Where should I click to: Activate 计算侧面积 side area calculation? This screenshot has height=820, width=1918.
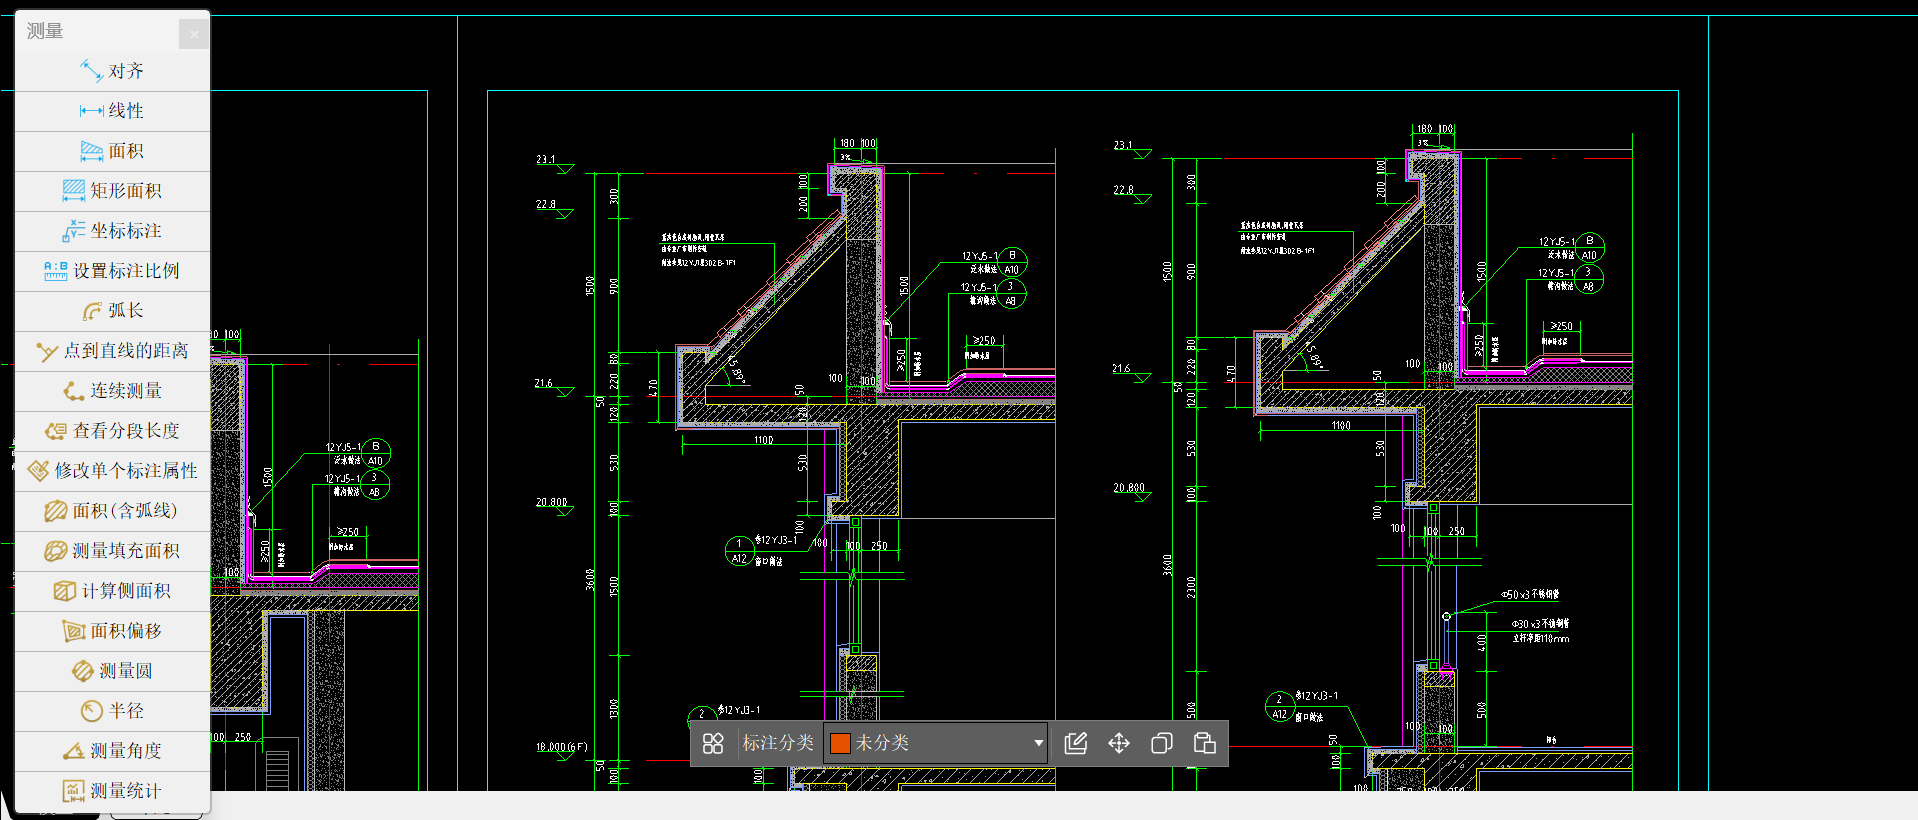[x=112, y=591]
